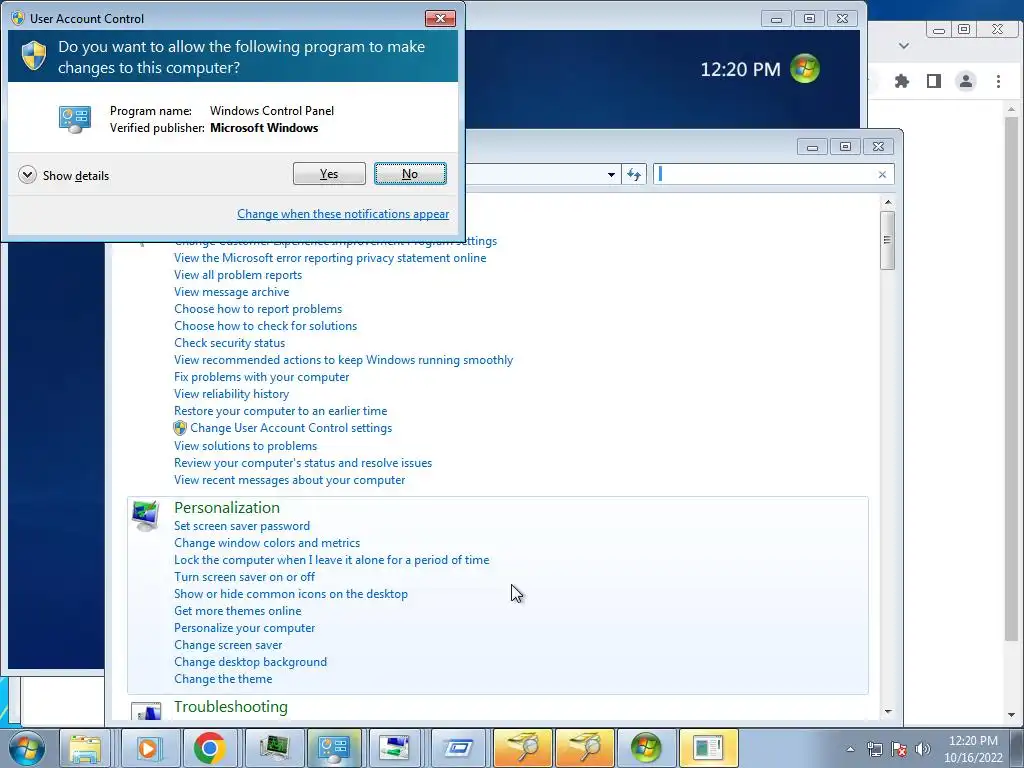Open 'Change when these notifications appear' link
Viewport: 1024px width, 768px height.
tap(343, 214)
